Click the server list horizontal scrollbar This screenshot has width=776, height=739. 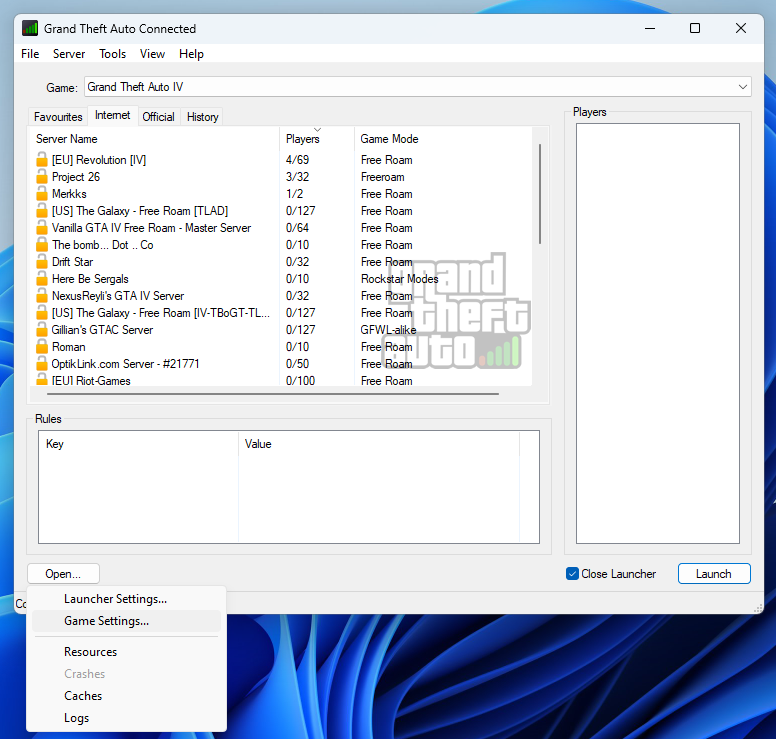pos(273,394)
